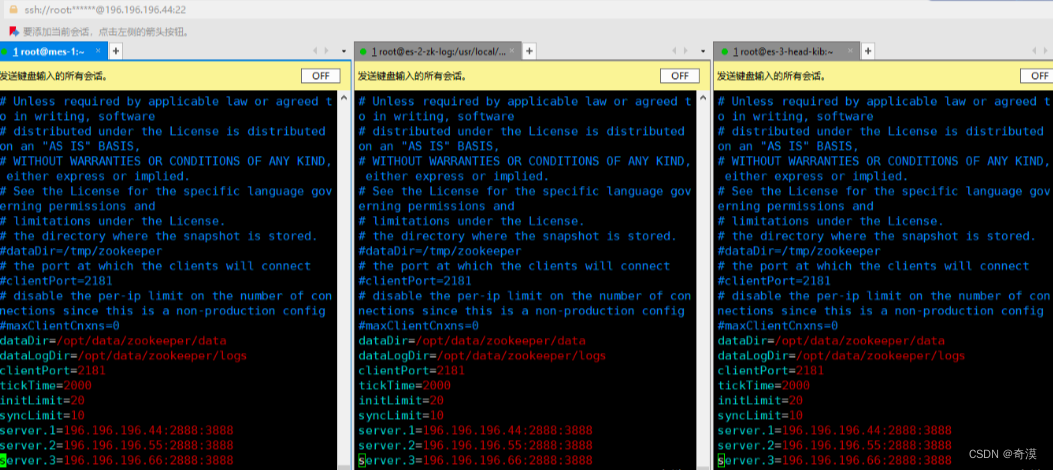Click the send-keyboard-input notice text in third pane

pyautogui.click(x=772, y=76)
